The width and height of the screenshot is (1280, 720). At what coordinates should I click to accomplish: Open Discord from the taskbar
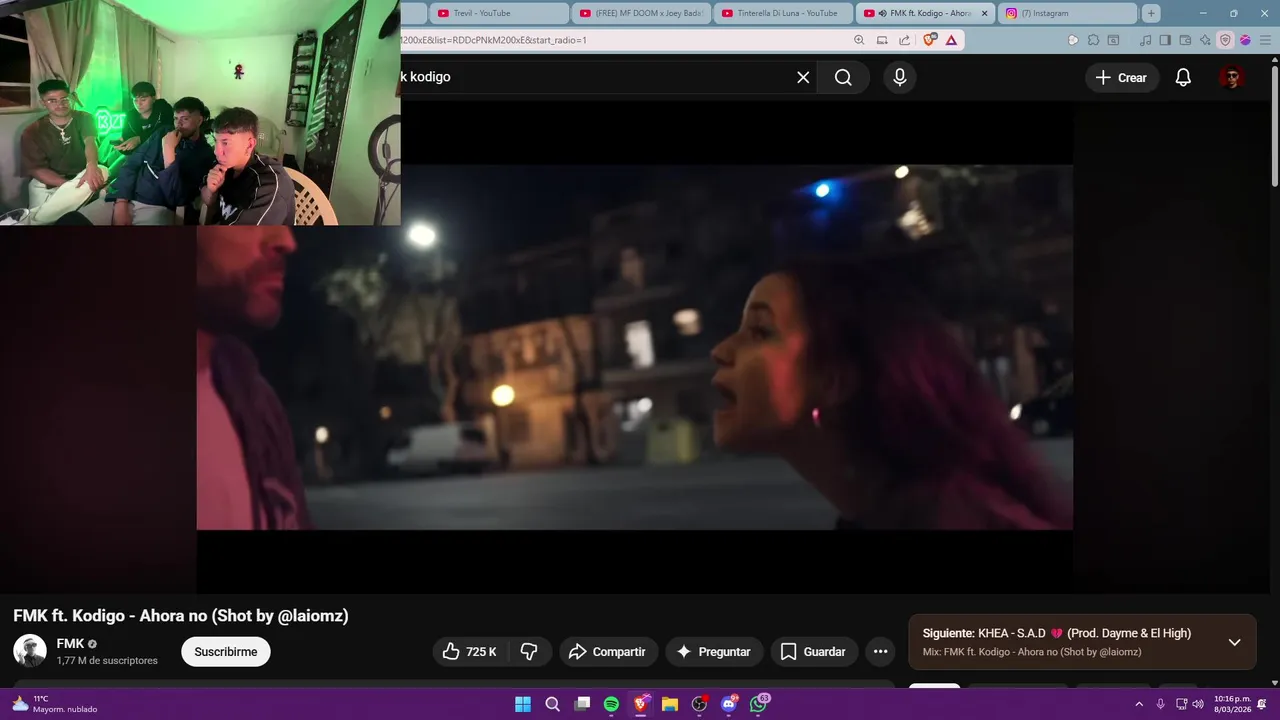tap(729, 704)
